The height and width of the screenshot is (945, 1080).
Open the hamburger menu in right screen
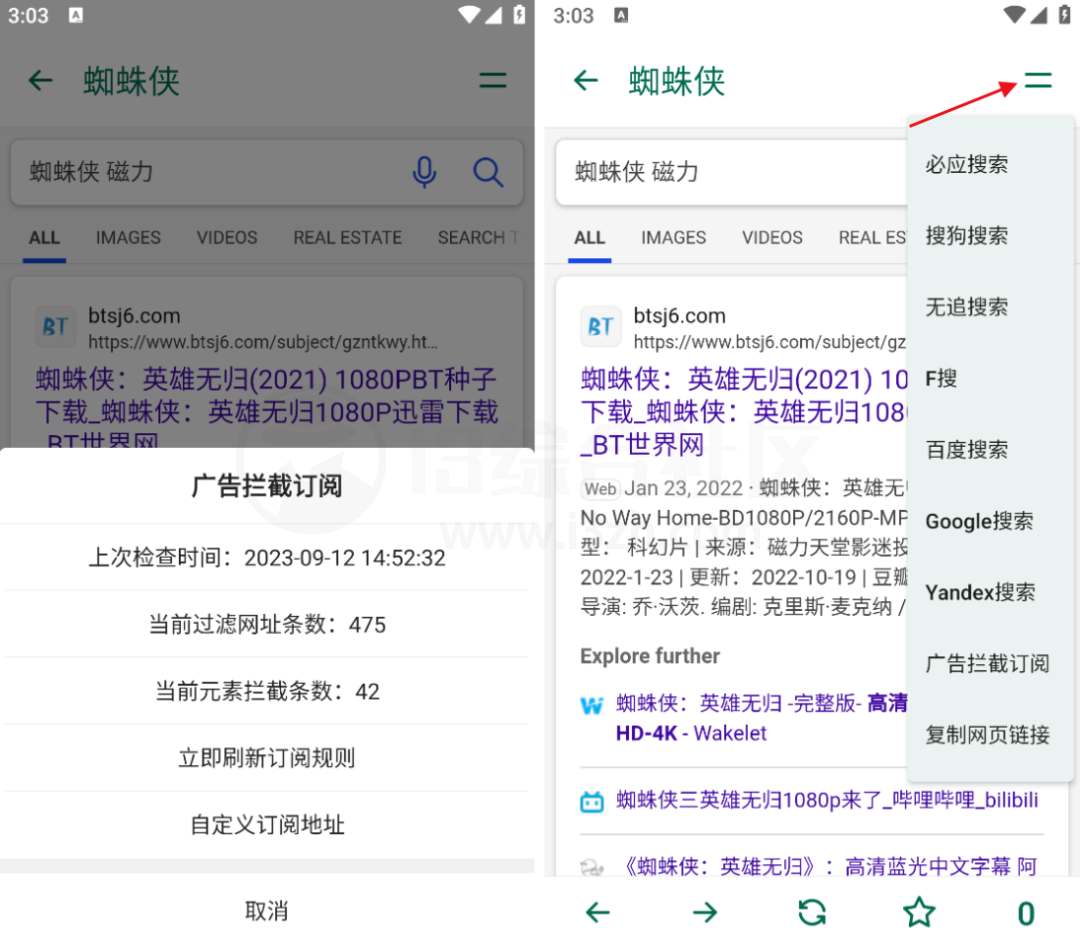1037,81
